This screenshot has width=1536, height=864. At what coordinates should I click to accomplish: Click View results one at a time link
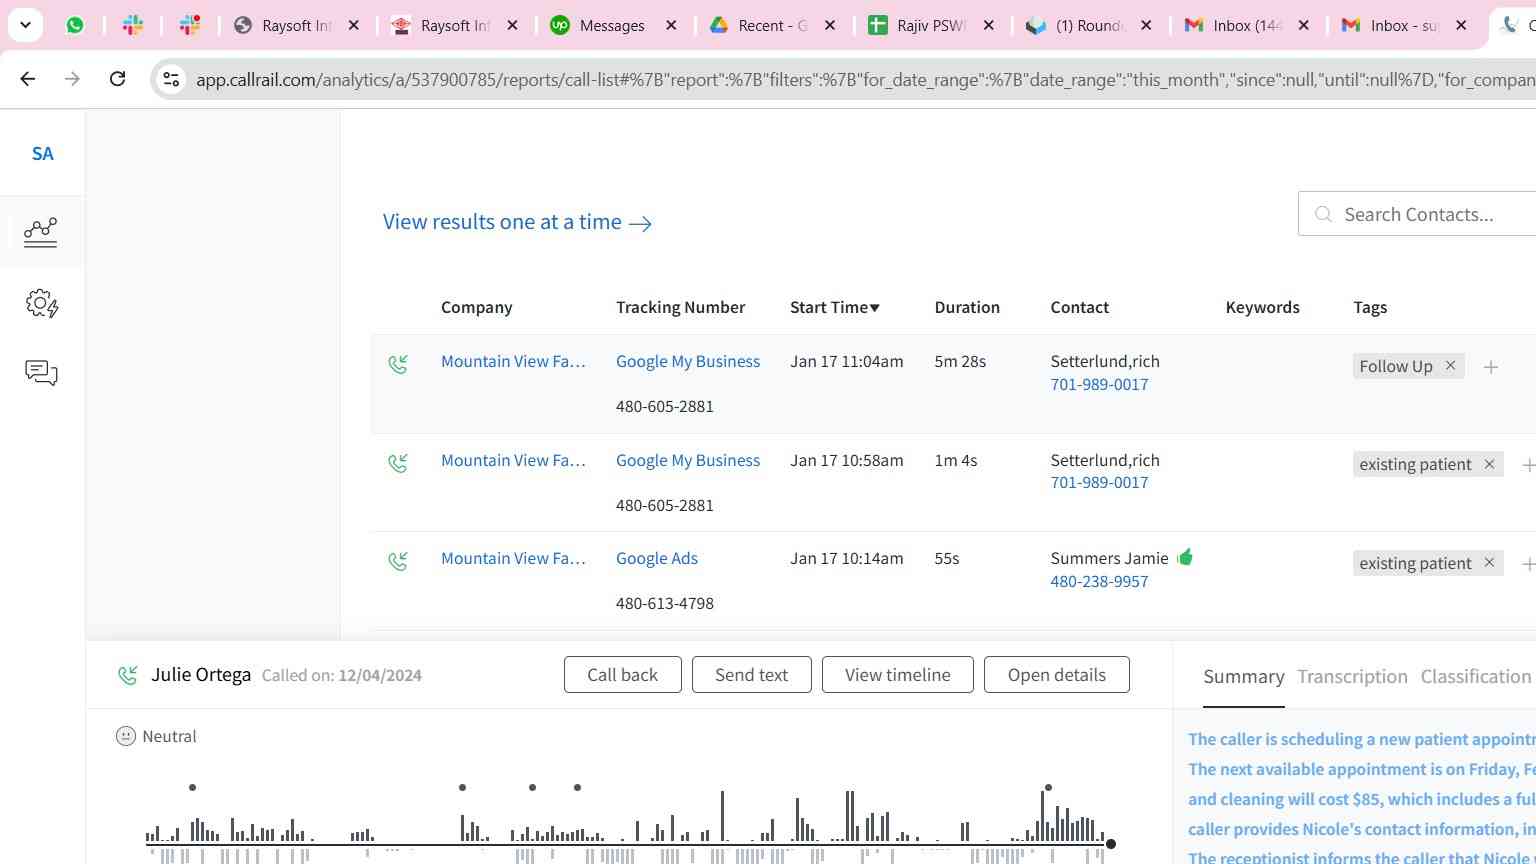tap(517, 222)
